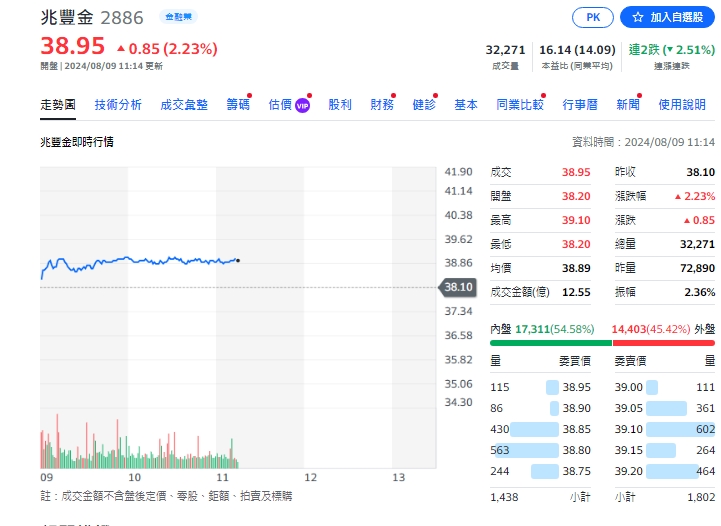The image size is (721, 526).
Task: Click the ask price 39.05 row
Action: point(664,408)
